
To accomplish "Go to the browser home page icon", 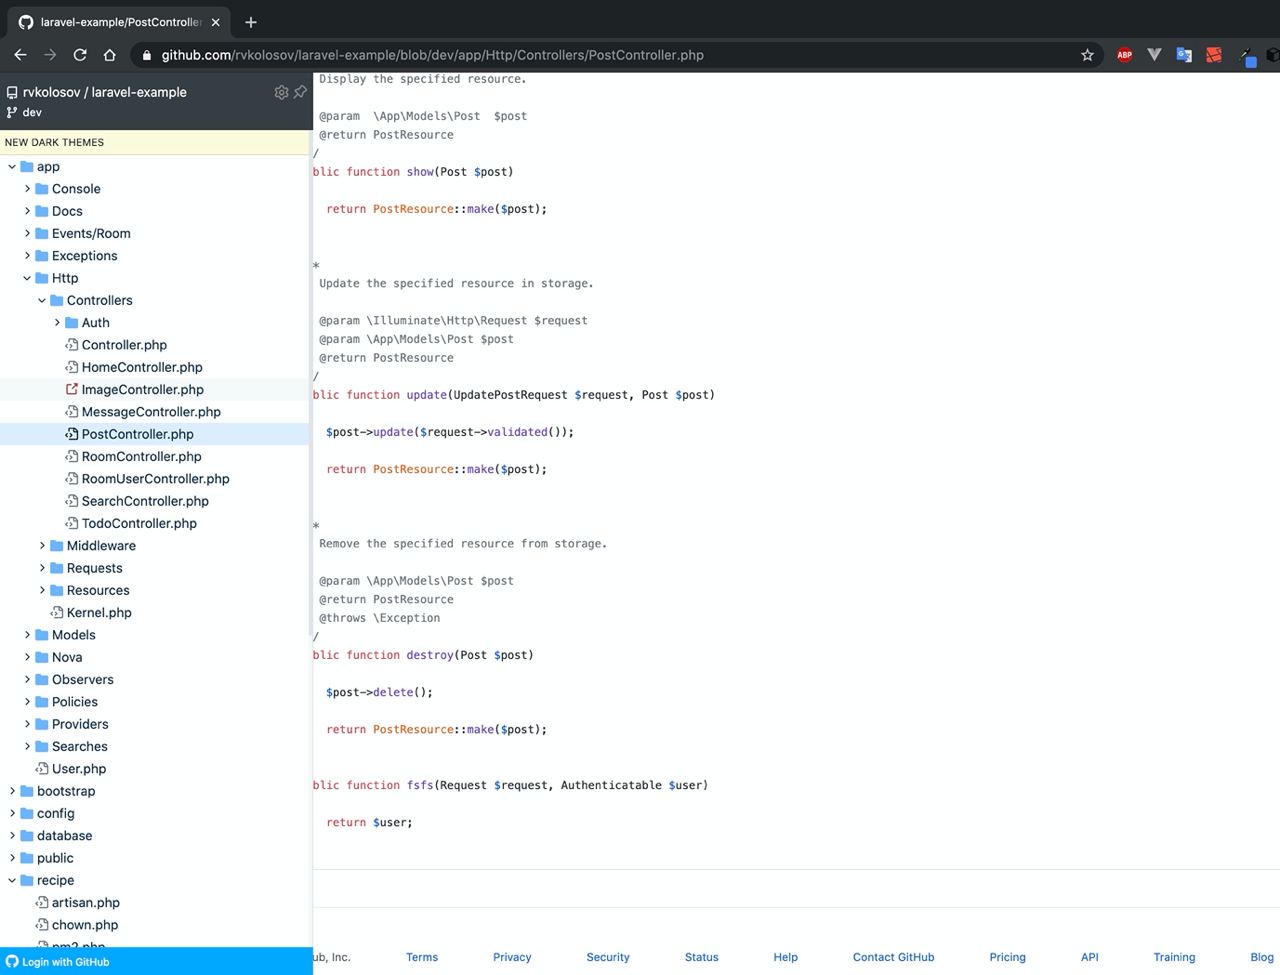I will [x=110, y=55].
